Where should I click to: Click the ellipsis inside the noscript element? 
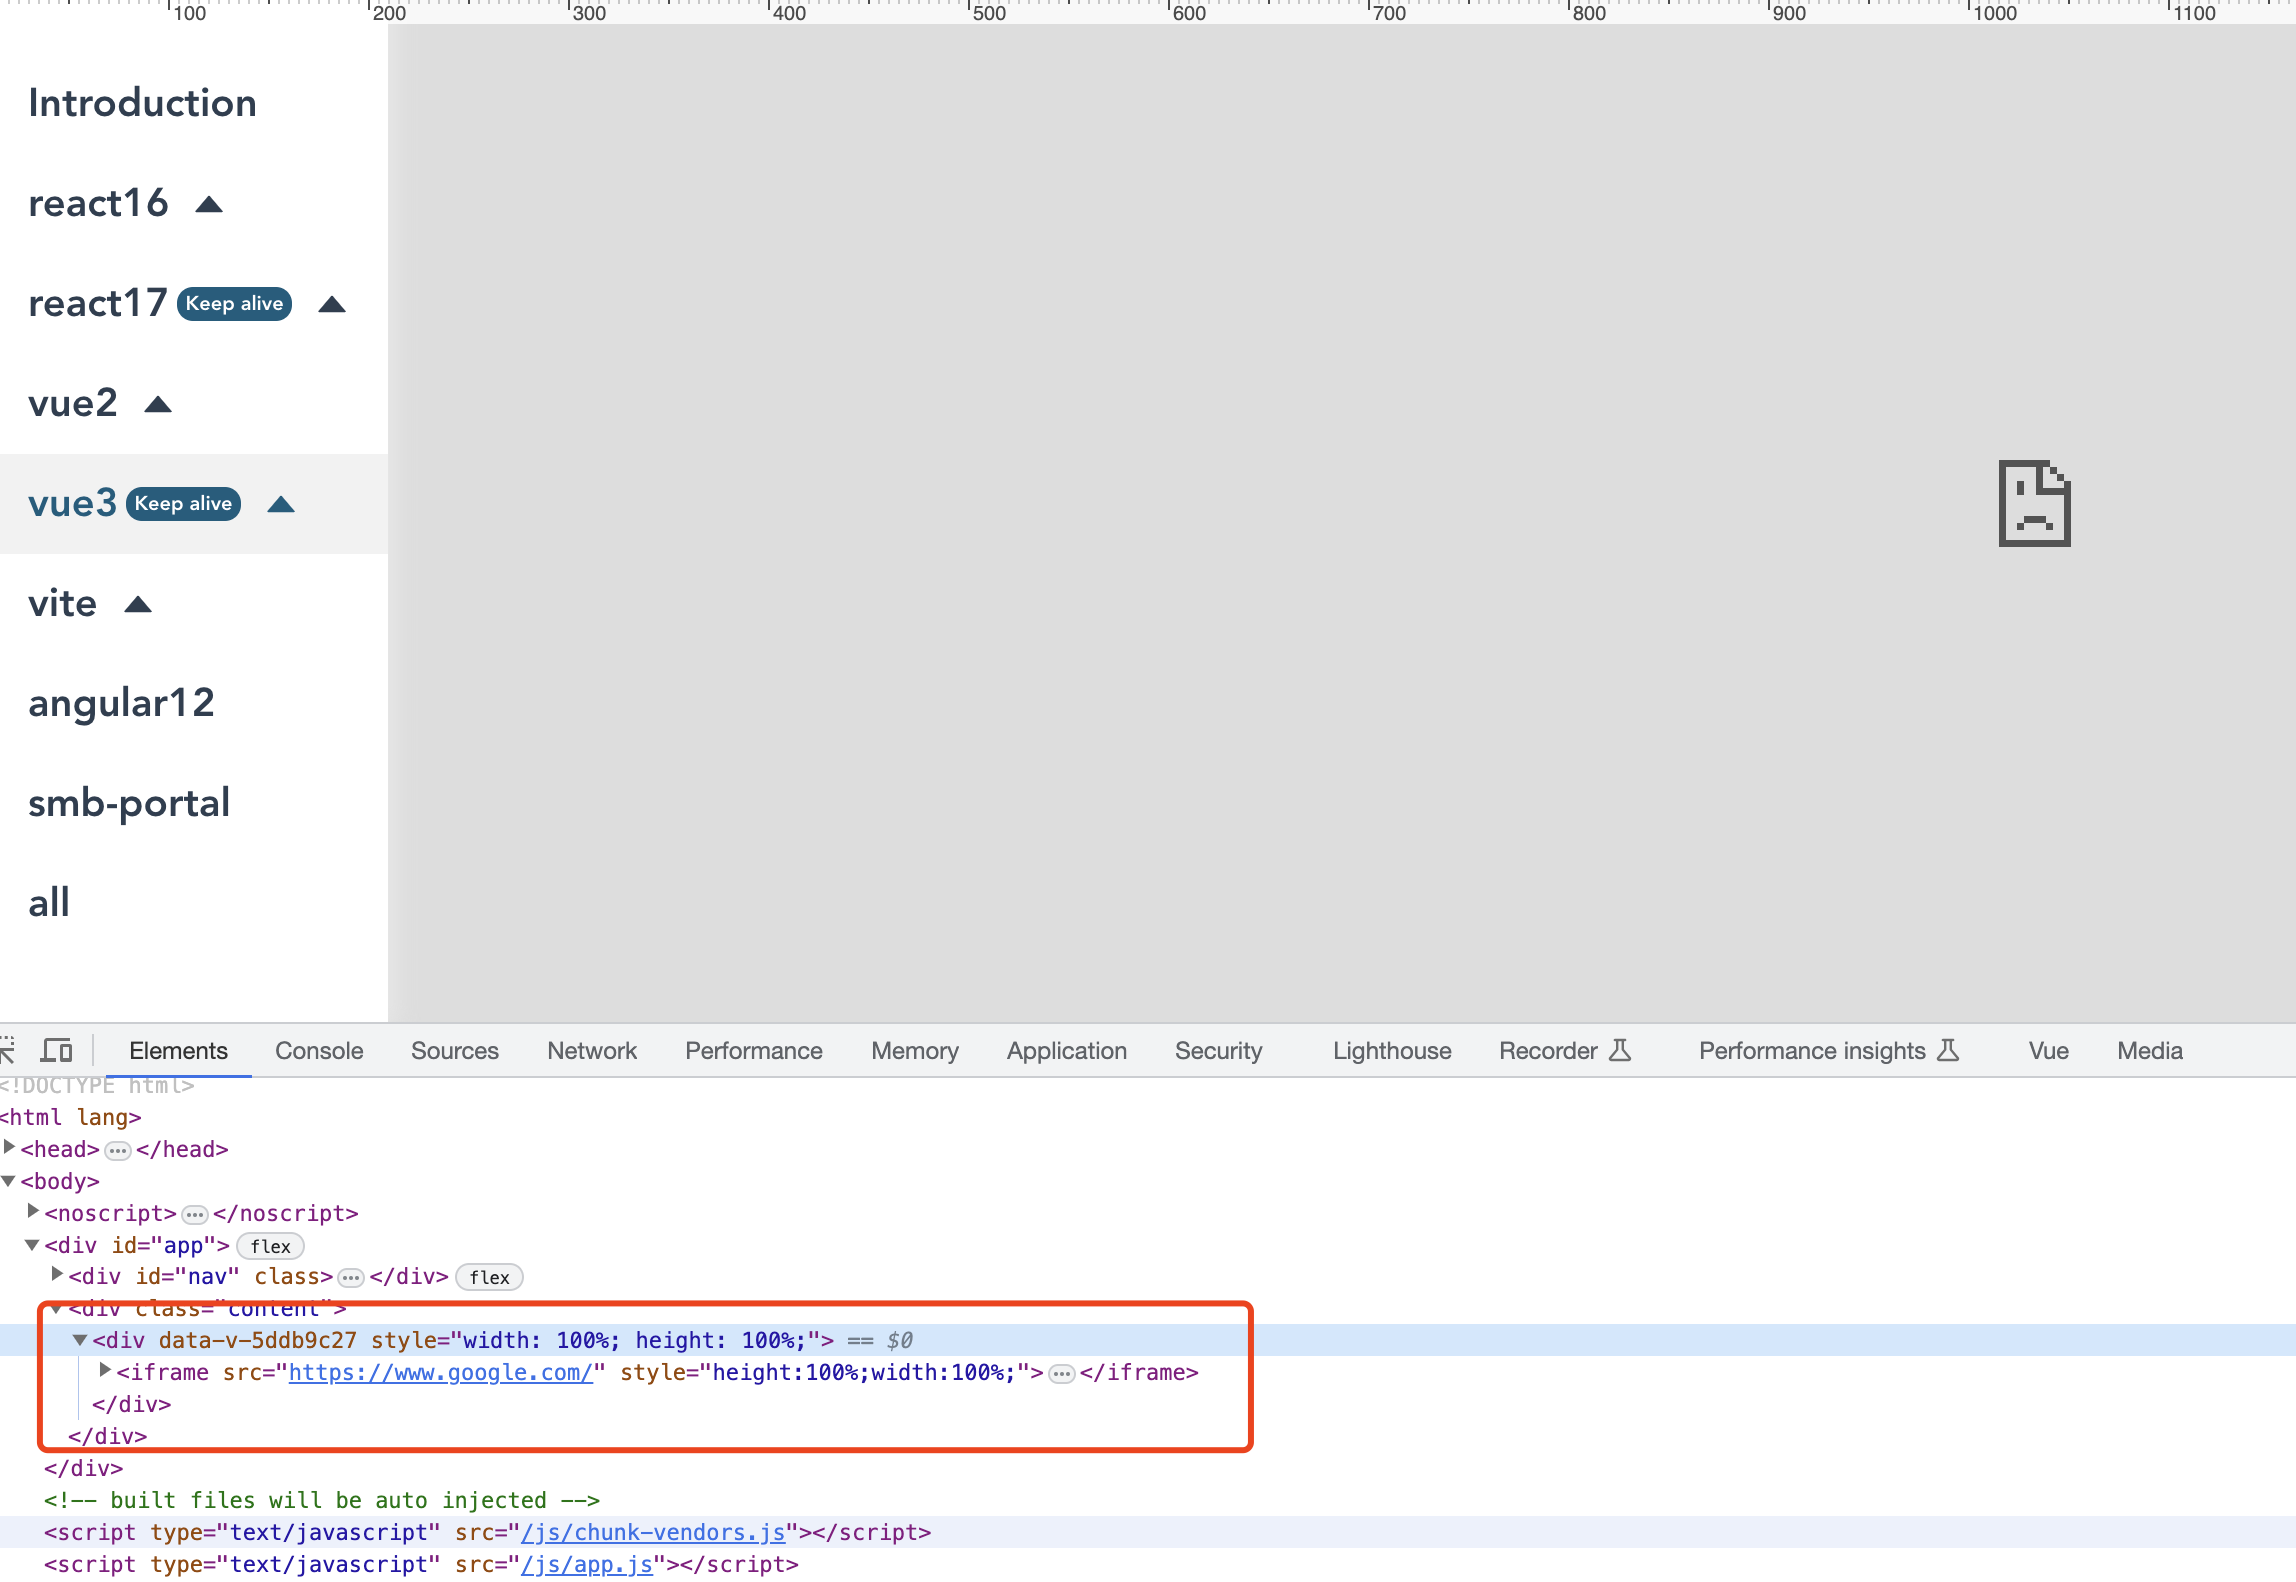193,1214
